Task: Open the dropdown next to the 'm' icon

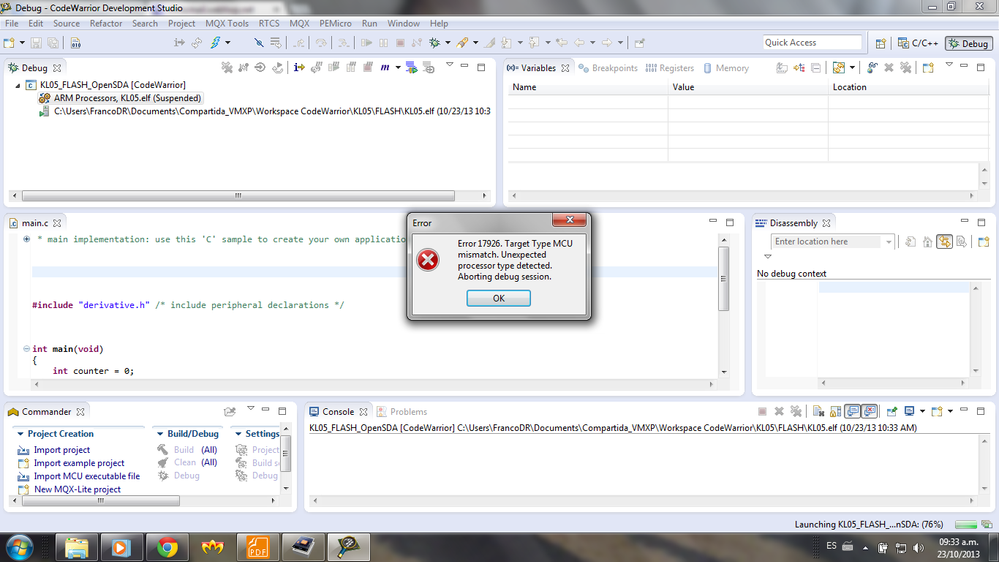Action: (x=398, y=68)
